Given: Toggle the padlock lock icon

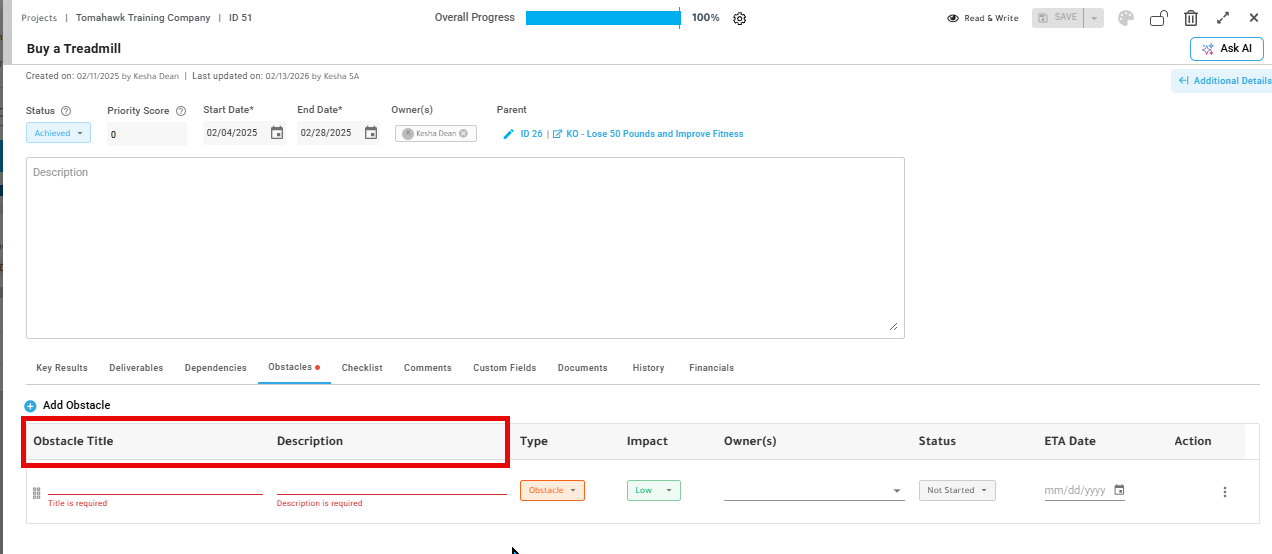Looking at the screenshot, I should (x=1159, y=18).
